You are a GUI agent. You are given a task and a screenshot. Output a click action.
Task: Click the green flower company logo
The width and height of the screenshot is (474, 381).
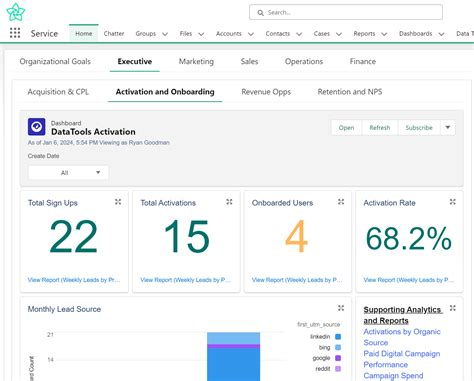pos(16,12)
